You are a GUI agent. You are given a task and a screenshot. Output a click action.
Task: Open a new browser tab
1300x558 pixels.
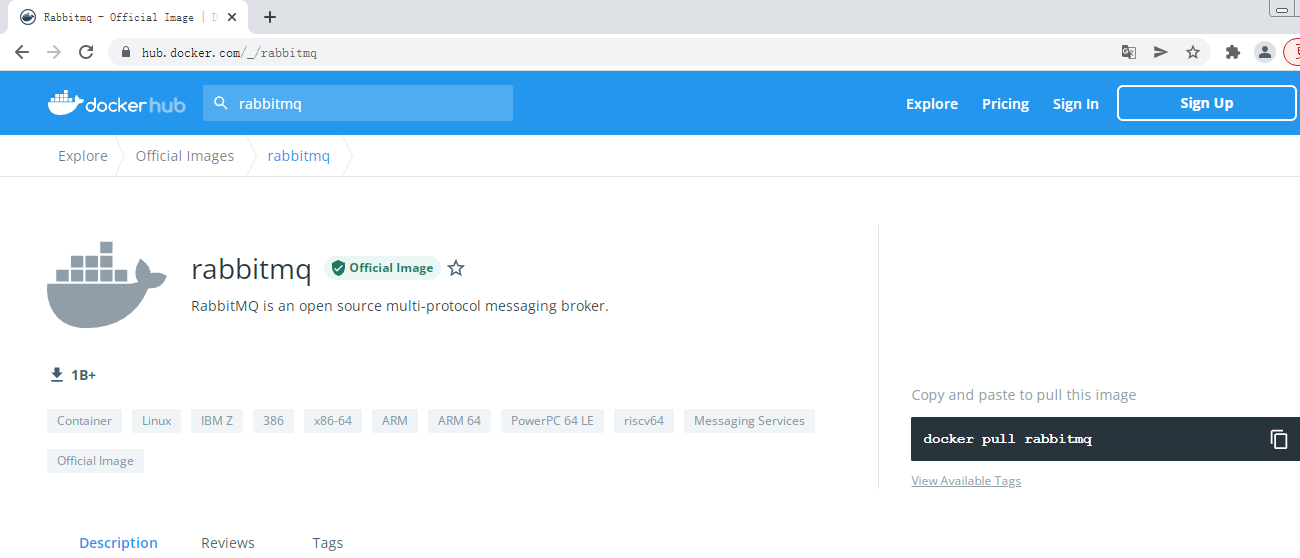269,17
